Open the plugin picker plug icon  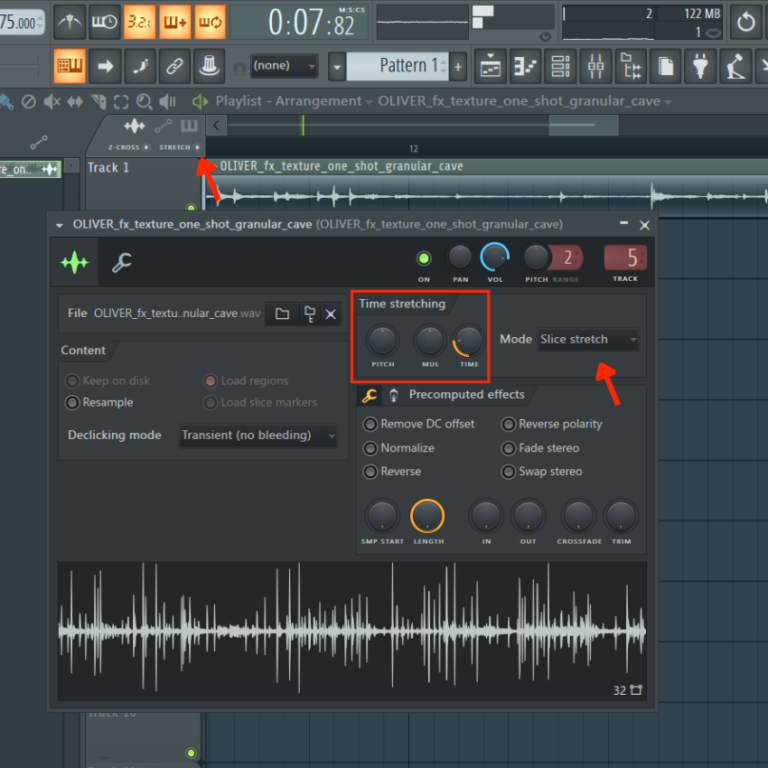pyautogui.click(x=701, y=66)
